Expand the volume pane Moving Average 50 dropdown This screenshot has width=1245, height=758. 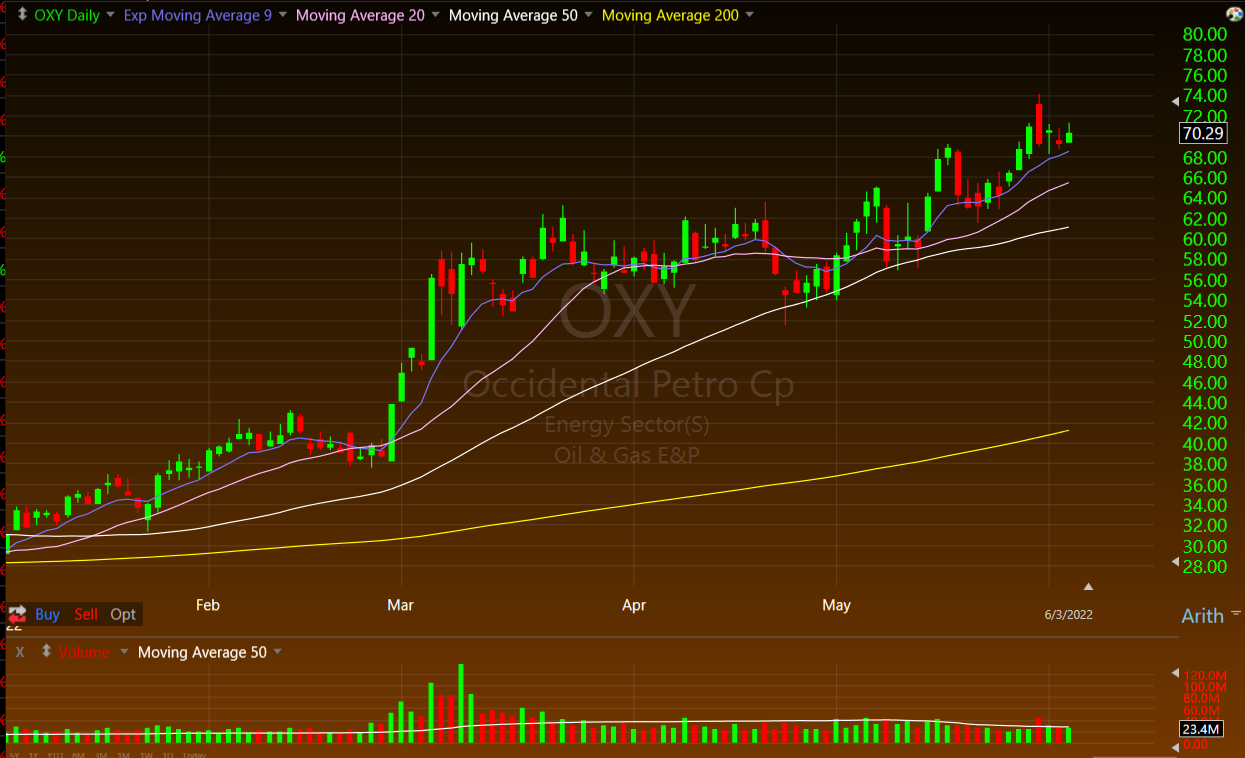click(x=278, y=652)
